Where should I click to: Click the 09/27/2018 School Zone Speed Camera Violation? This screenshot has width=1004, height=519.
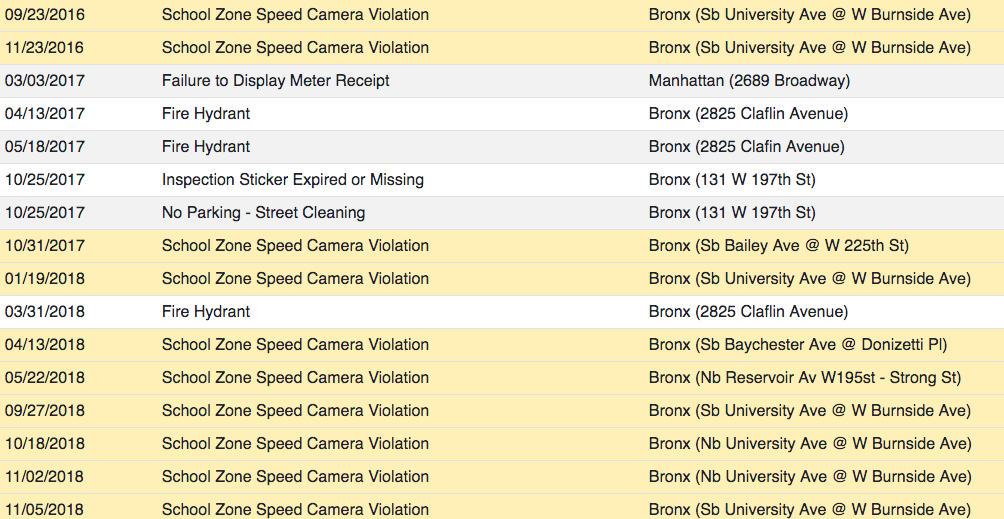coord(295,411)
